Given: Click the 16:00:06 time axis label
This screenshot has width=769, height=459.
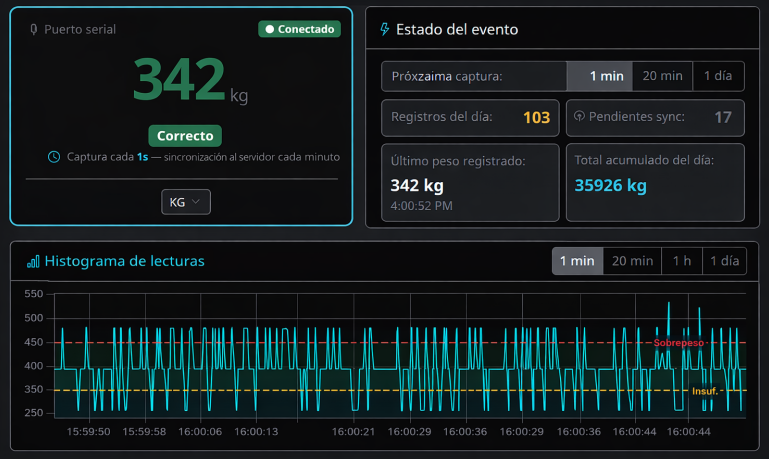Looking at the screenshot, I should coord(200,432).
